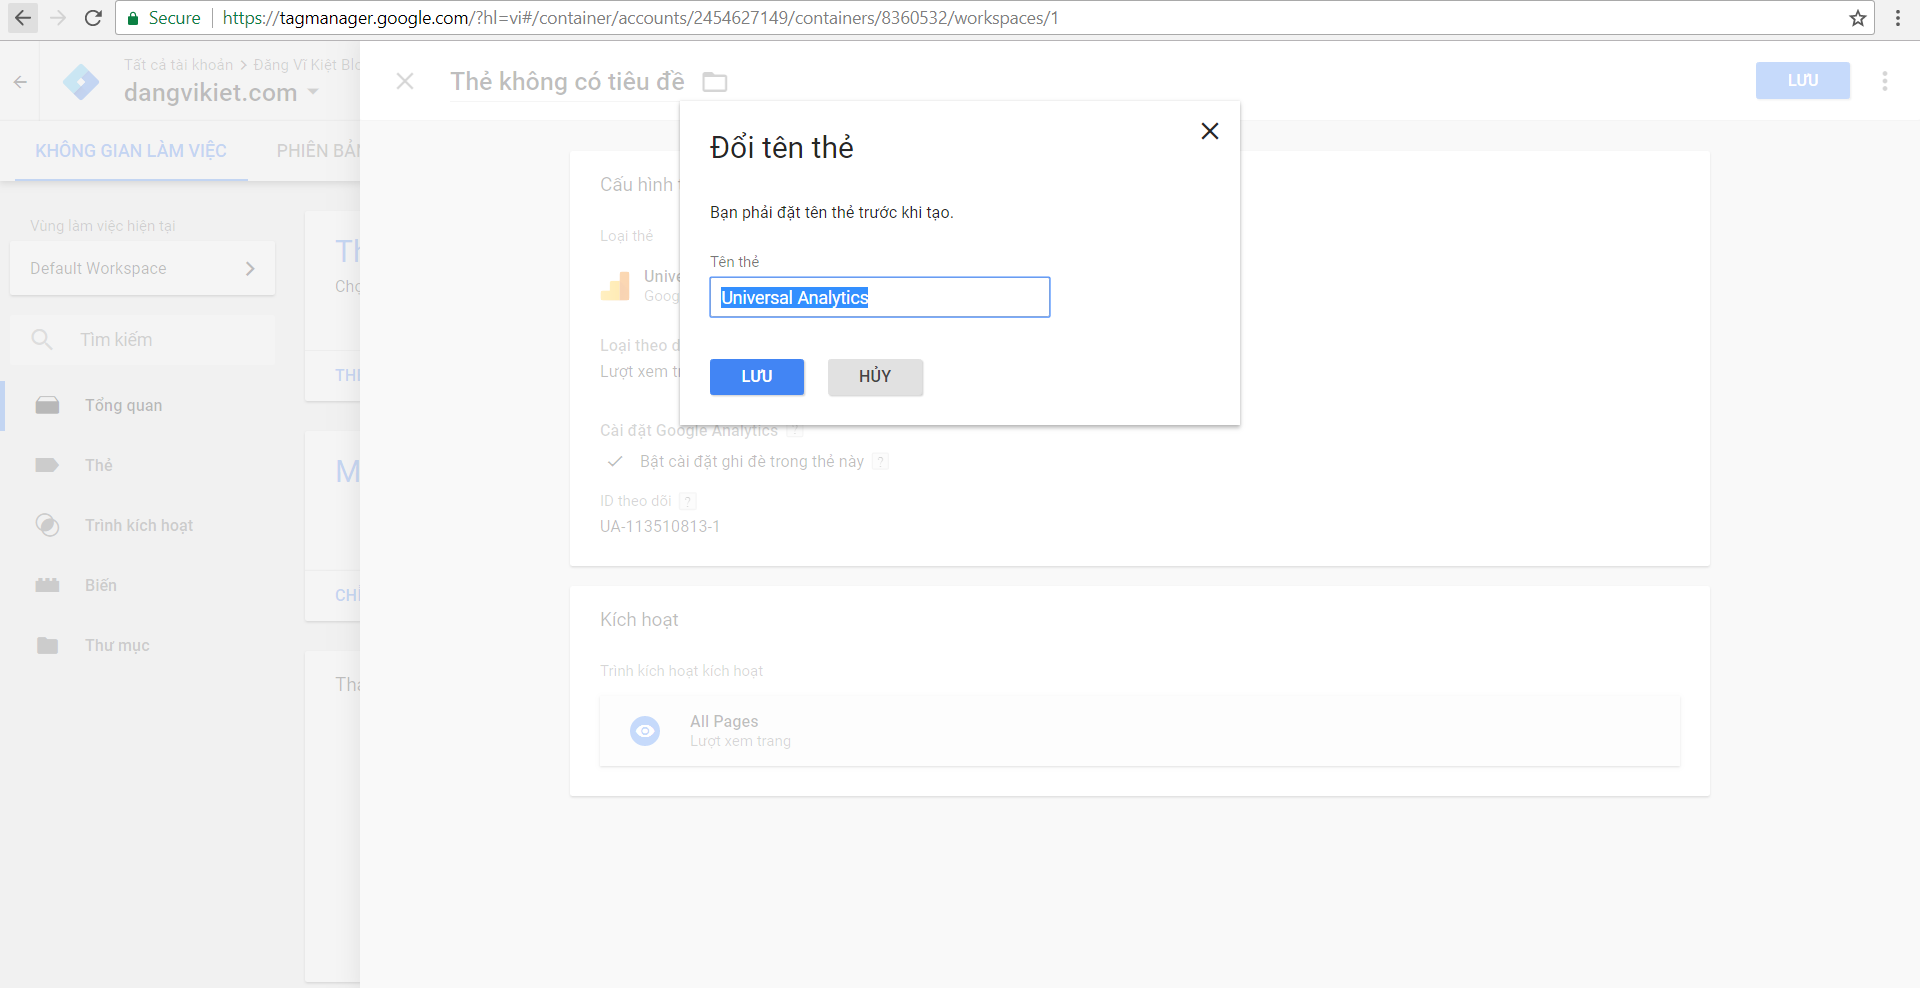Expand the dangvikiet.com container dropdown
The height and width of the screenshot is (988, 1920).
click(313, 92)
